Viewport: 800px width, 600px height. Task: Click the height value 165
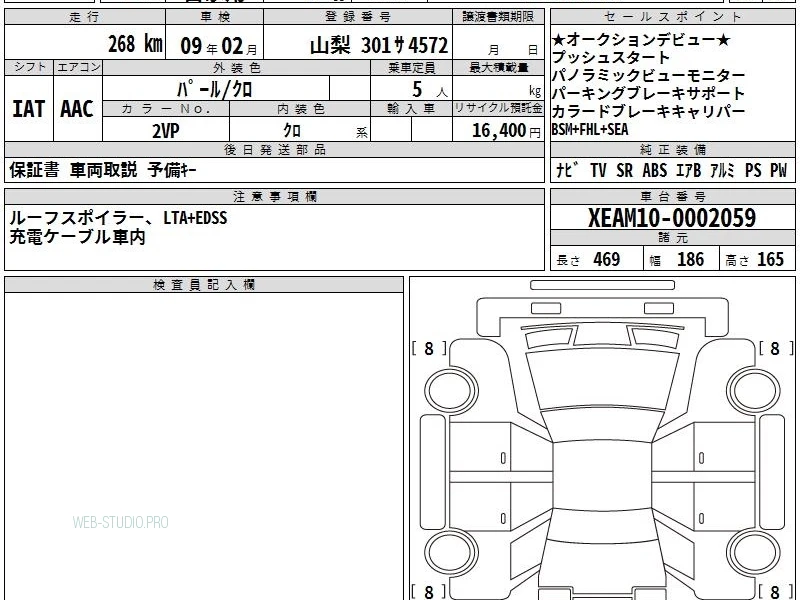pos(770,259)
